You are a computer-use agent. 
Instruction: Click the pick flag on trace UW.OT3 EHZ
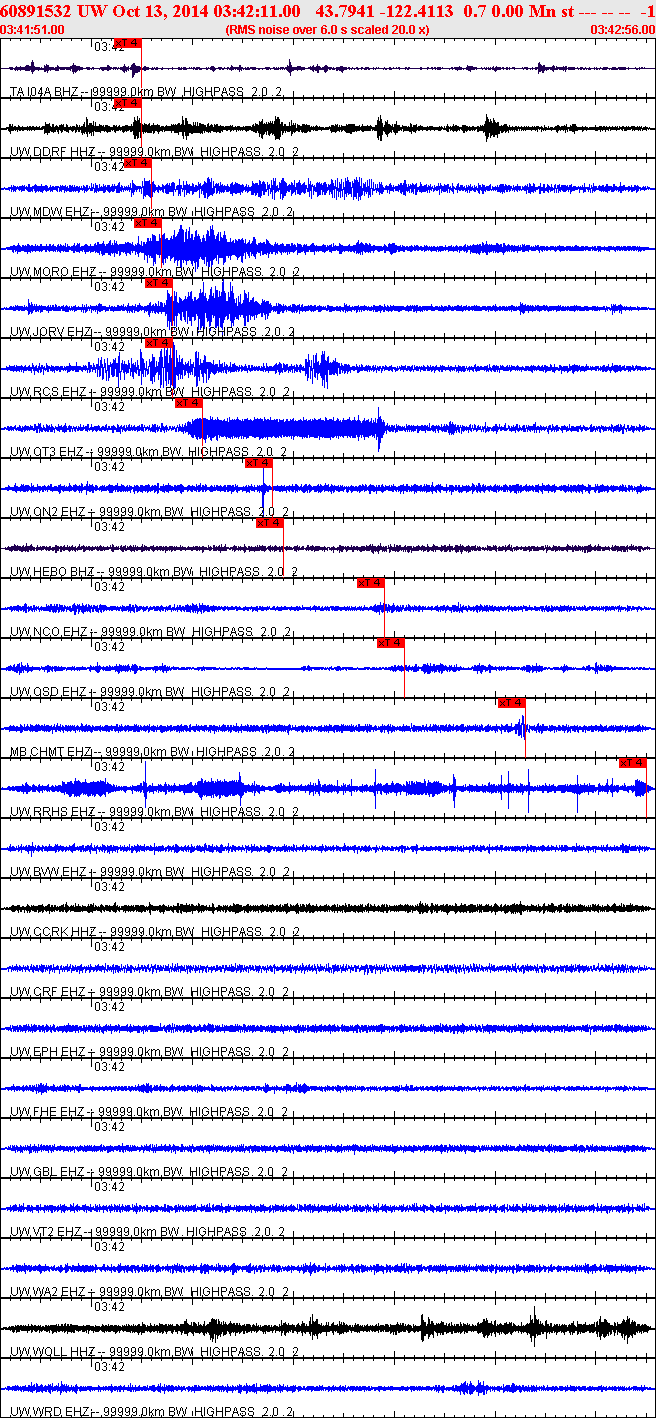(x=189, y=403)
